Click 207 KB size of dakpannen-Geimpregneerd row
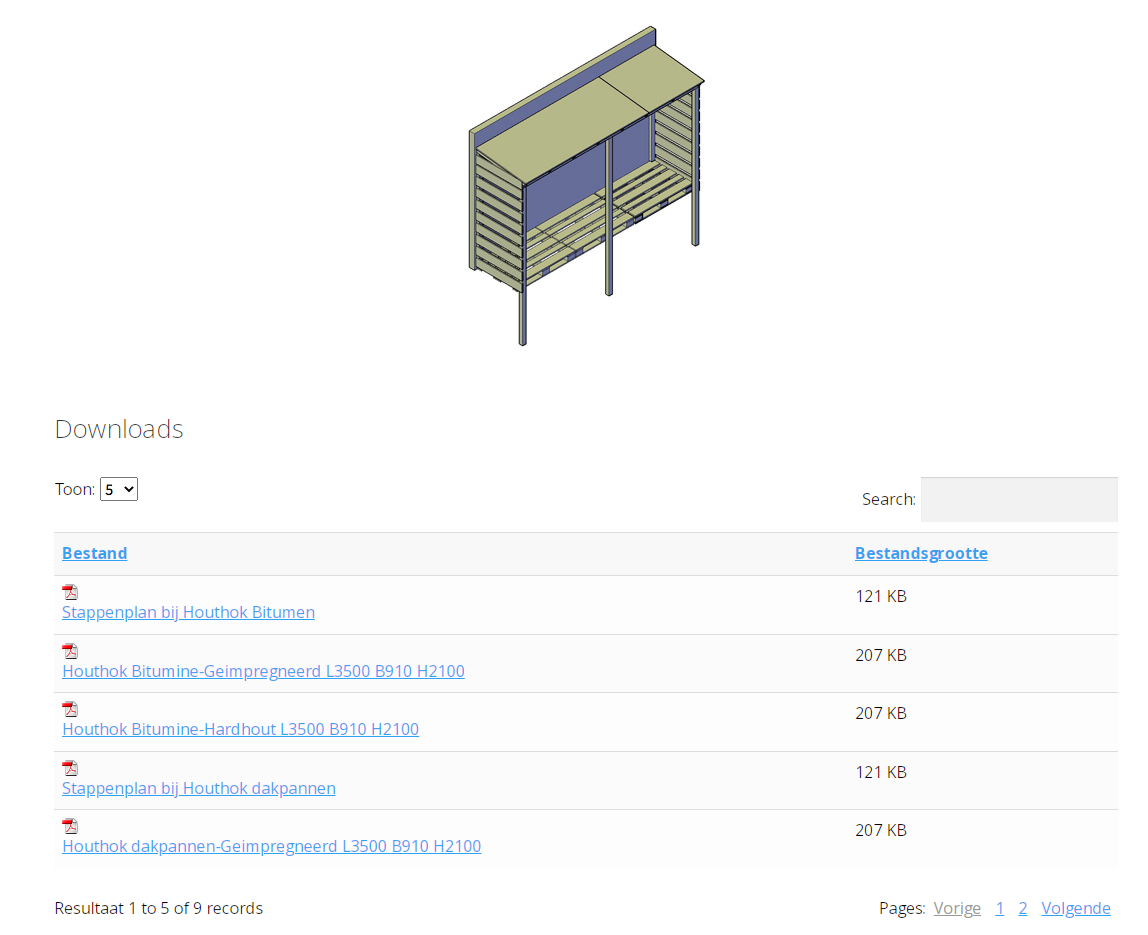Viewport: 1148px width, 935px height. pos(881,830)
